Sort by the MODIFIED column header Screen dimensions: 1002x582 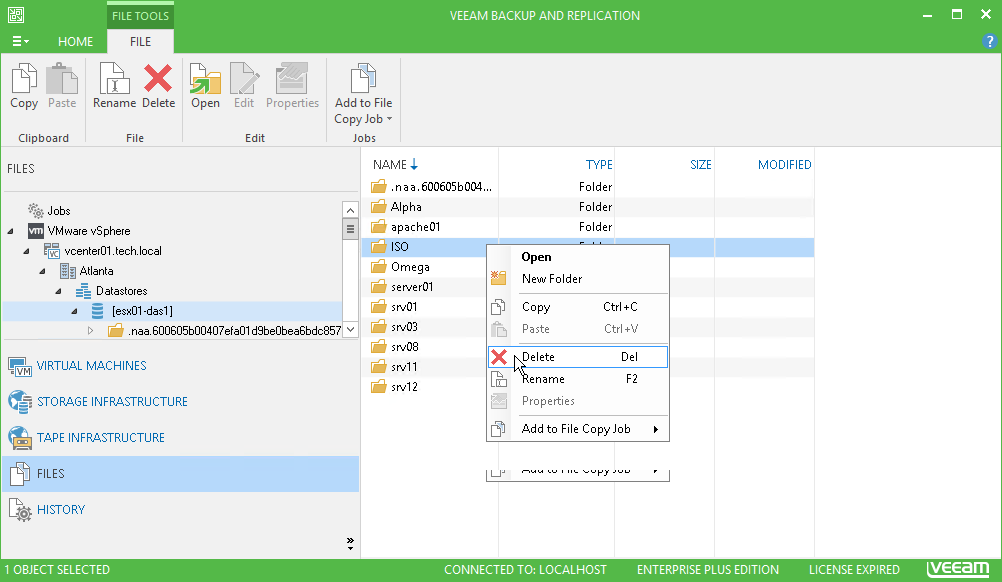(x=784, y=165)
